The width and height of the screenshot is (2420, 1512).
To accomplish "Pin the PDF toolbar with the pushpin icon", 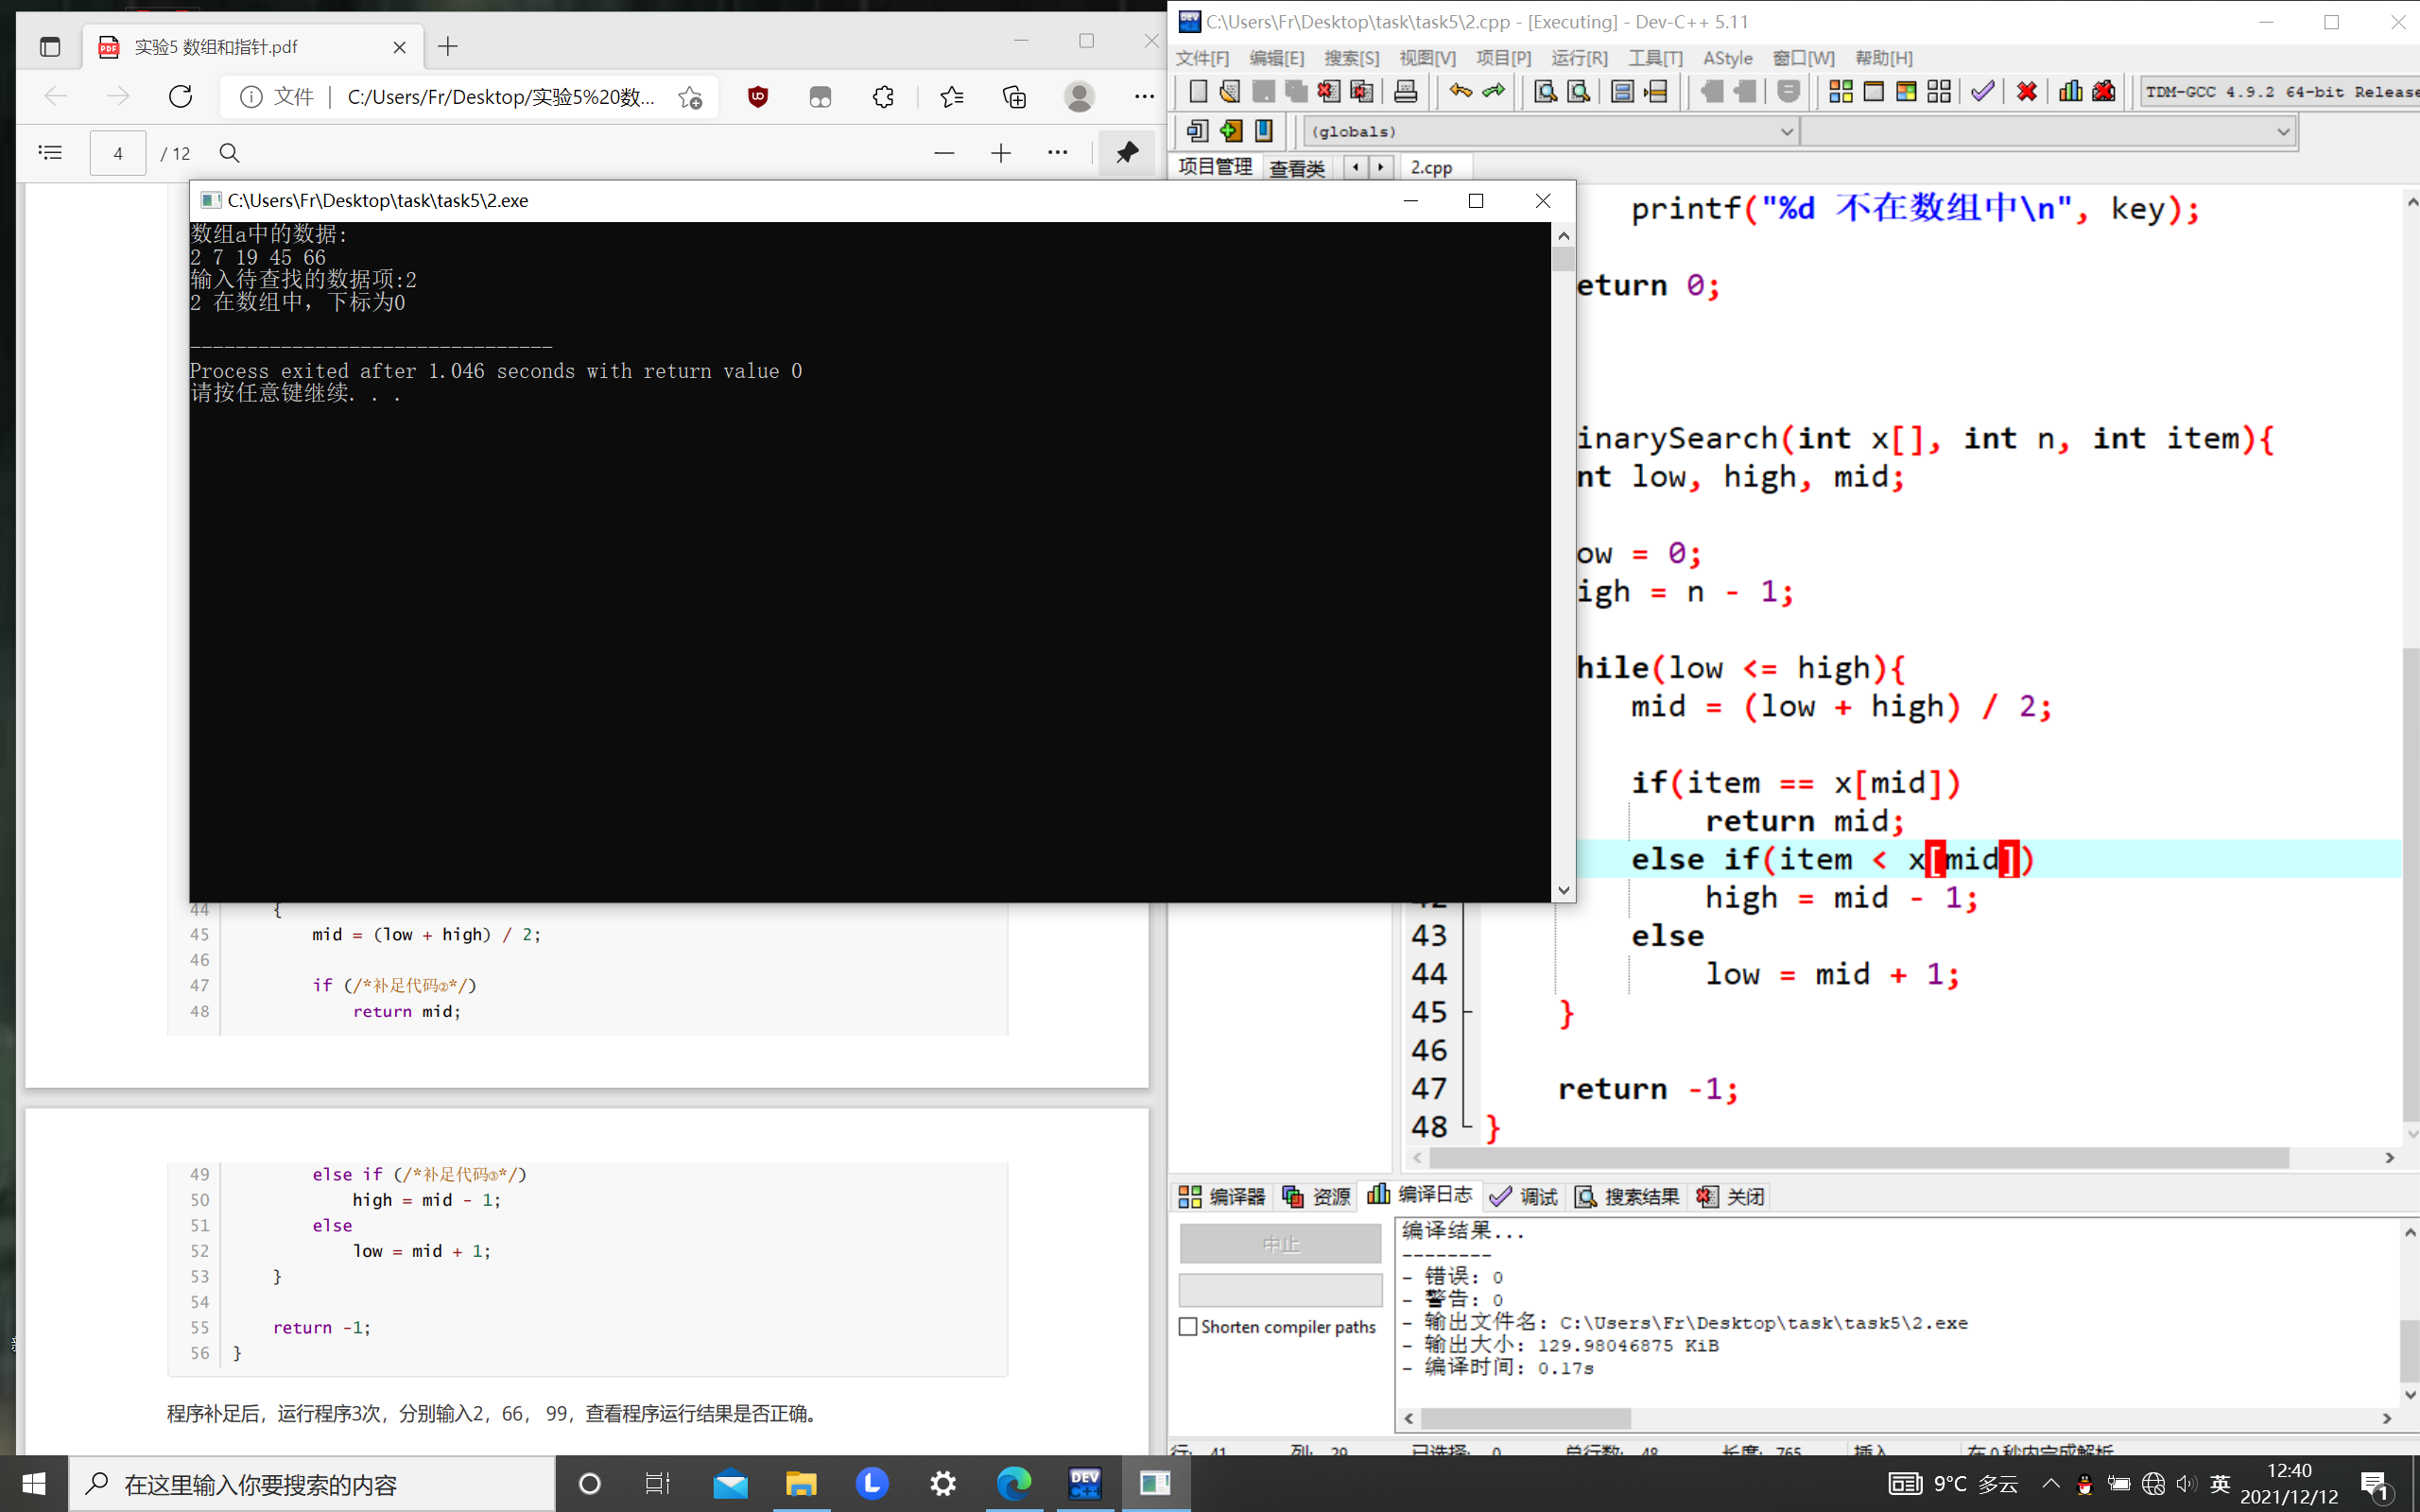I will point(1127,152).
